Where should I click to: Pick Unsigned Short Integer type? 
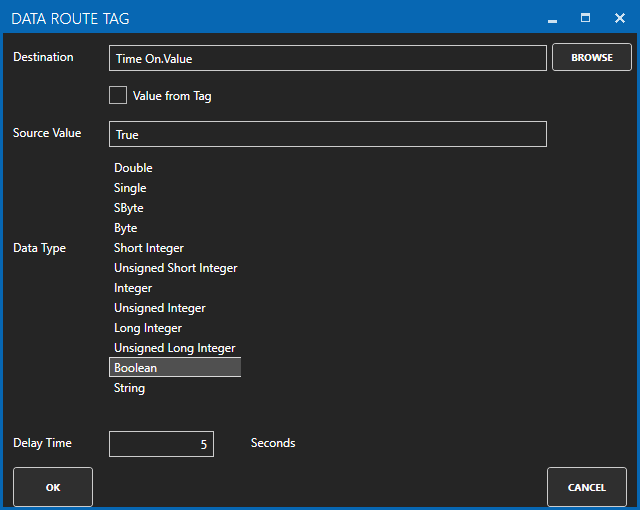tap(175, 268)
